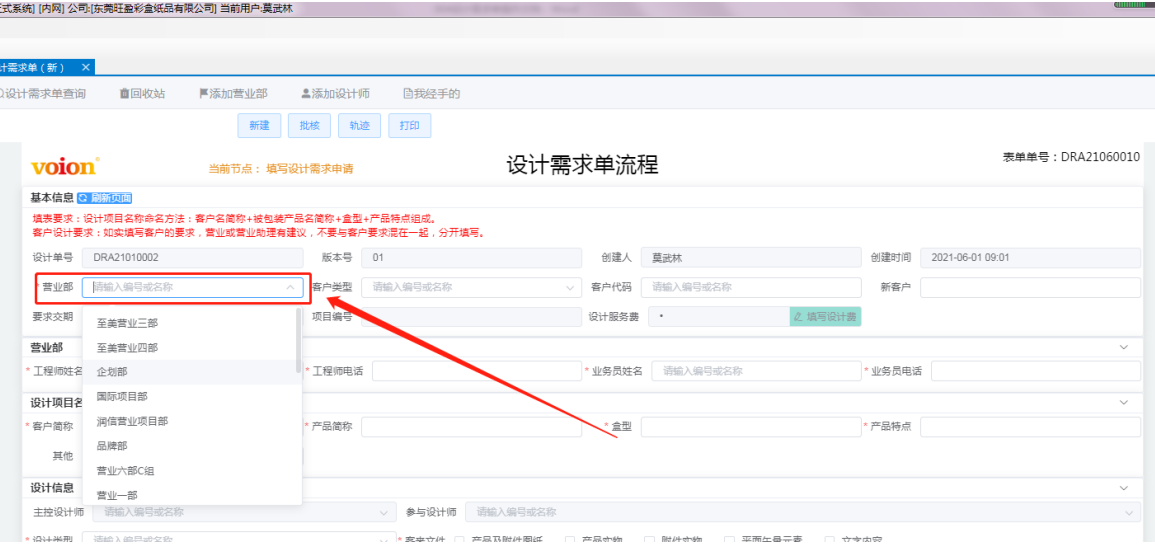Collapse the 设计项目名称 section chevron

coord(1124,402)
